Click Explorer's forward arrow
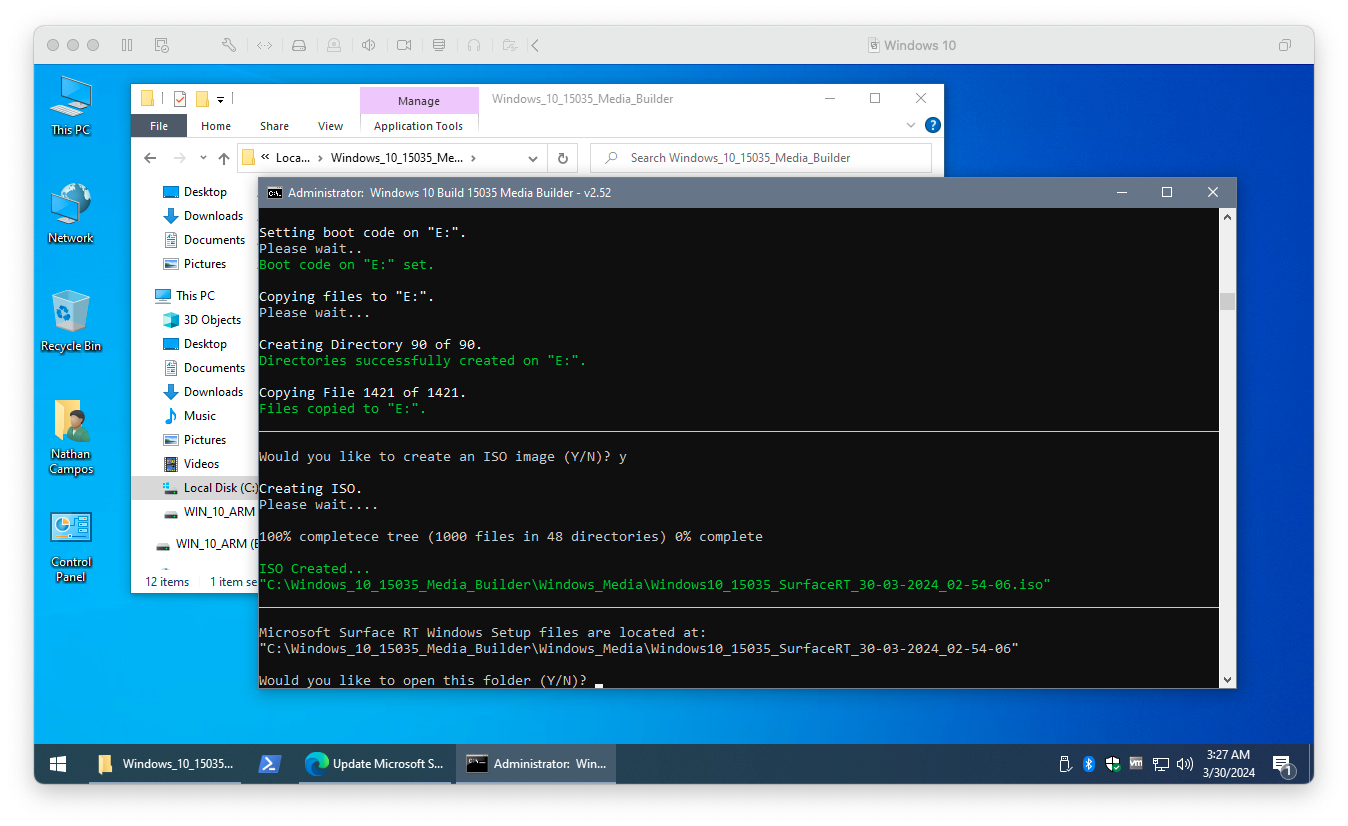This screenshot has width=1348, height=826. 179,158
